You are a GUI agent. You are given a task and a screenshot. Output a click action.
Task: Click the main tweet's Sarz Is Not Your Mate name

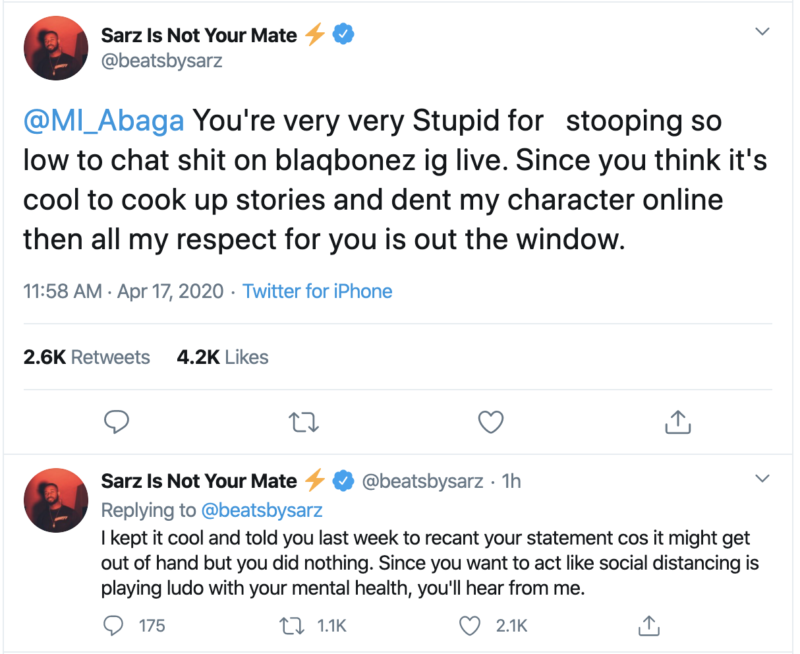point(199,35)
